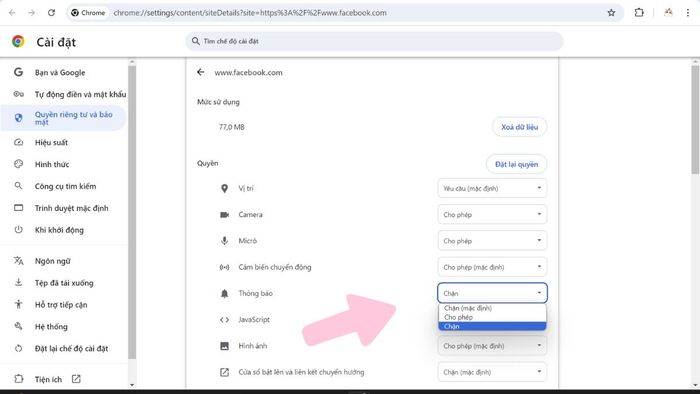The height and width of the screenshot is (394, 700).
Task: Click the address bar URL
Action: tap(250, 12)
